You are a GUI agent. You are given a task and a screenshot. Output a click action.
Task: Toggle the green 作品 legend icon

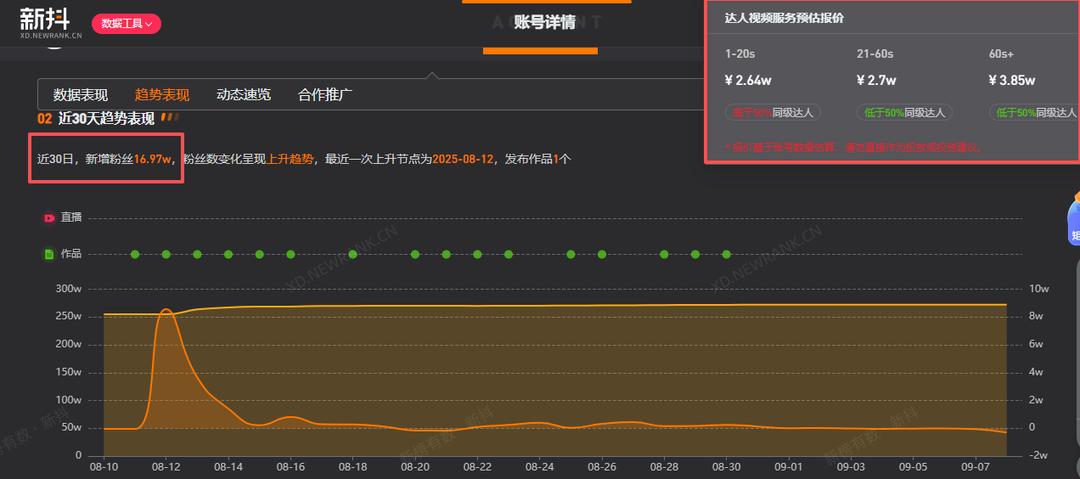(49, 254)
